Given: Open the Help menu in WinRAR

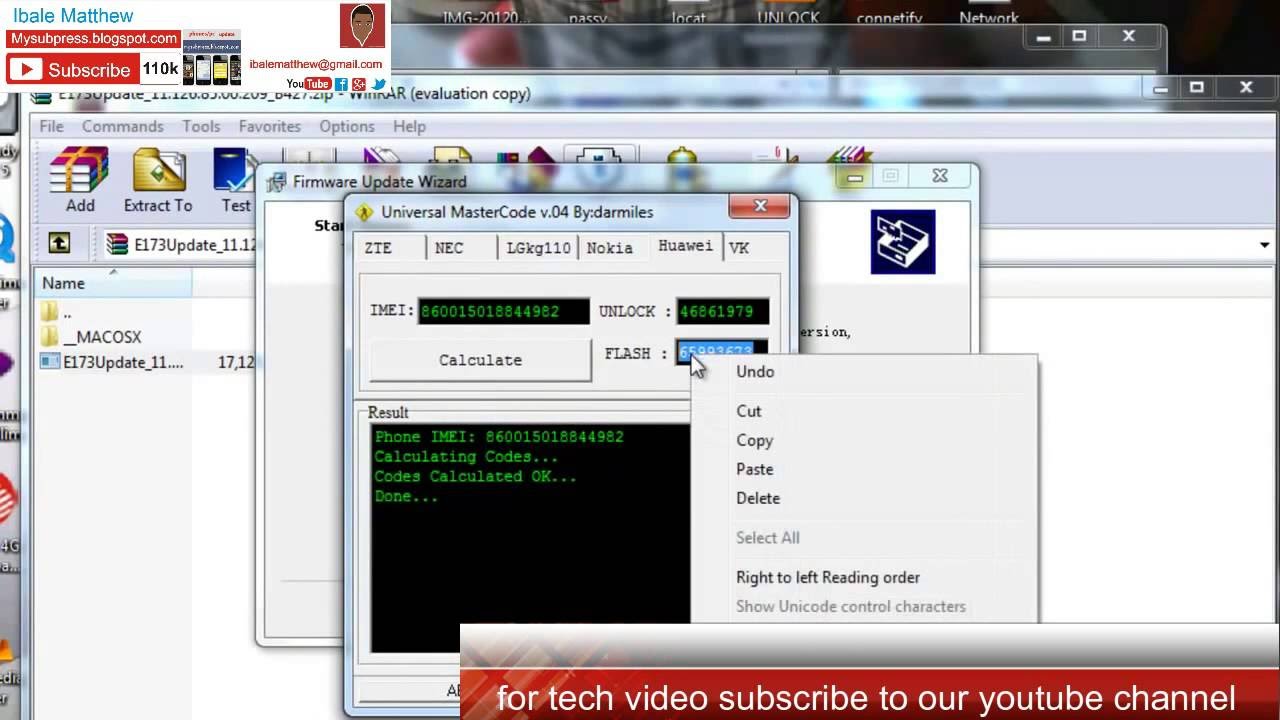Looking at the screenshot, I should click(410, 126).
